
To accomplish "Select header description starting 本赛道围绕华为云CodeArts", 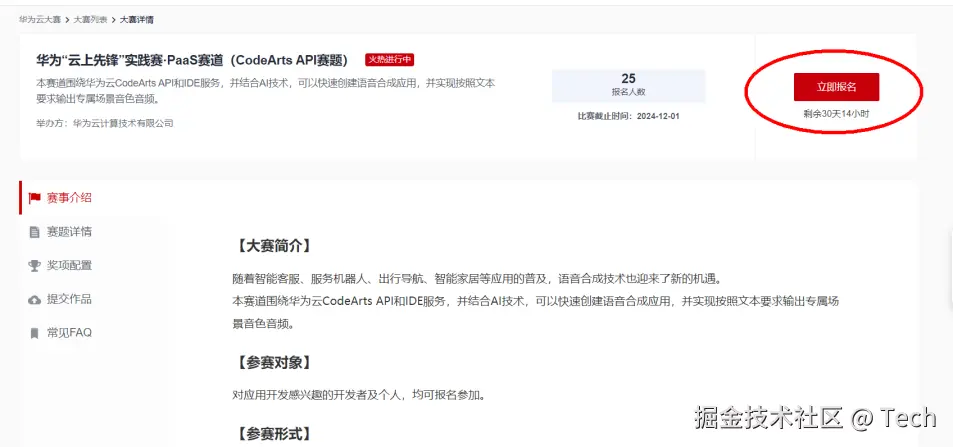I will (266, 91).
